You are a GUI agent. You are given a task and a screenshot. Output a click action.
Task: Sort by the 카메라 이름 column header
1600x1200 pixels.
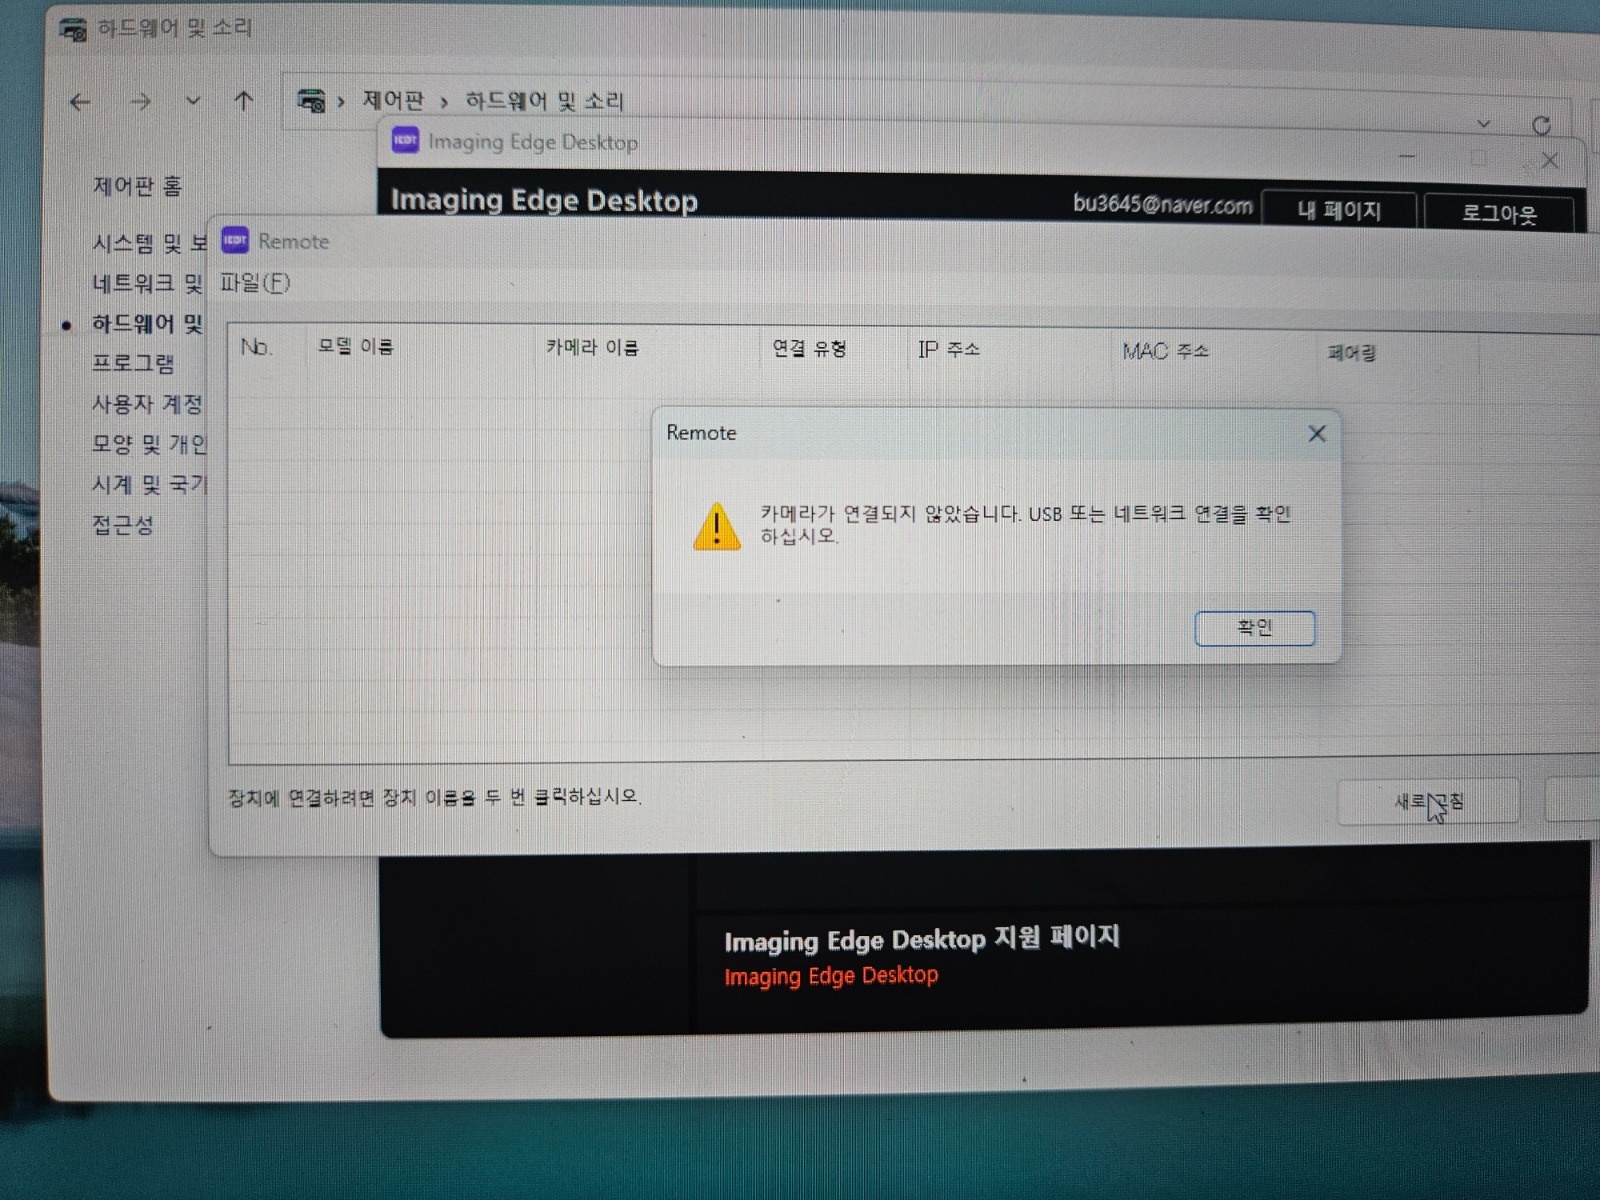(592, 347)
